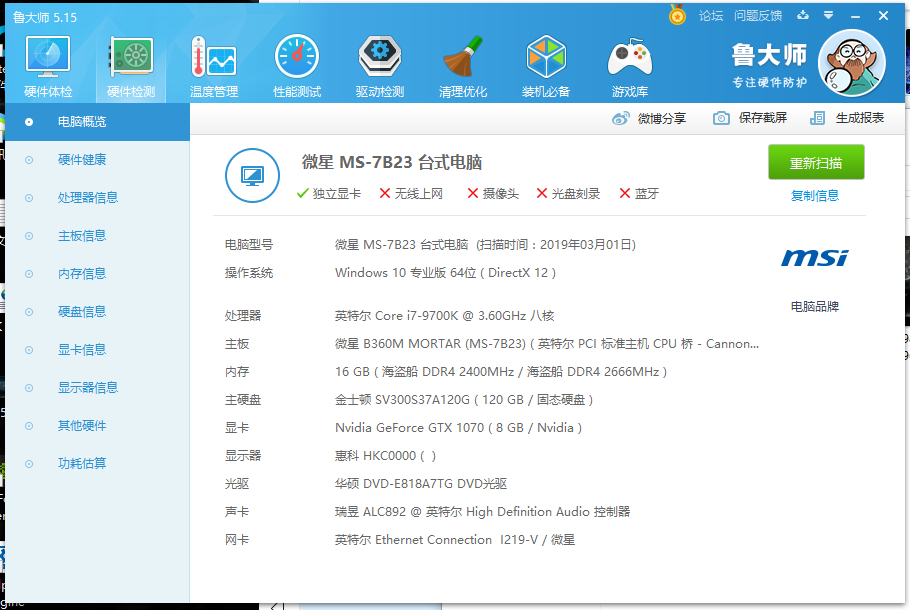Open the dropdown menu arrow in title bar

point(829,16)
